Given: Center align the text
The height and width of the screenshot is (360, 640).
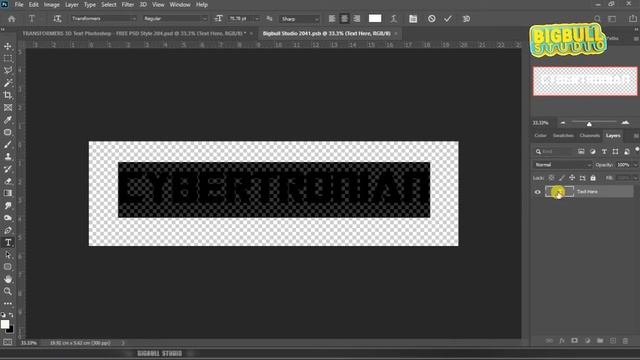Looking at the screenshot, I should (x=344, y=19).
